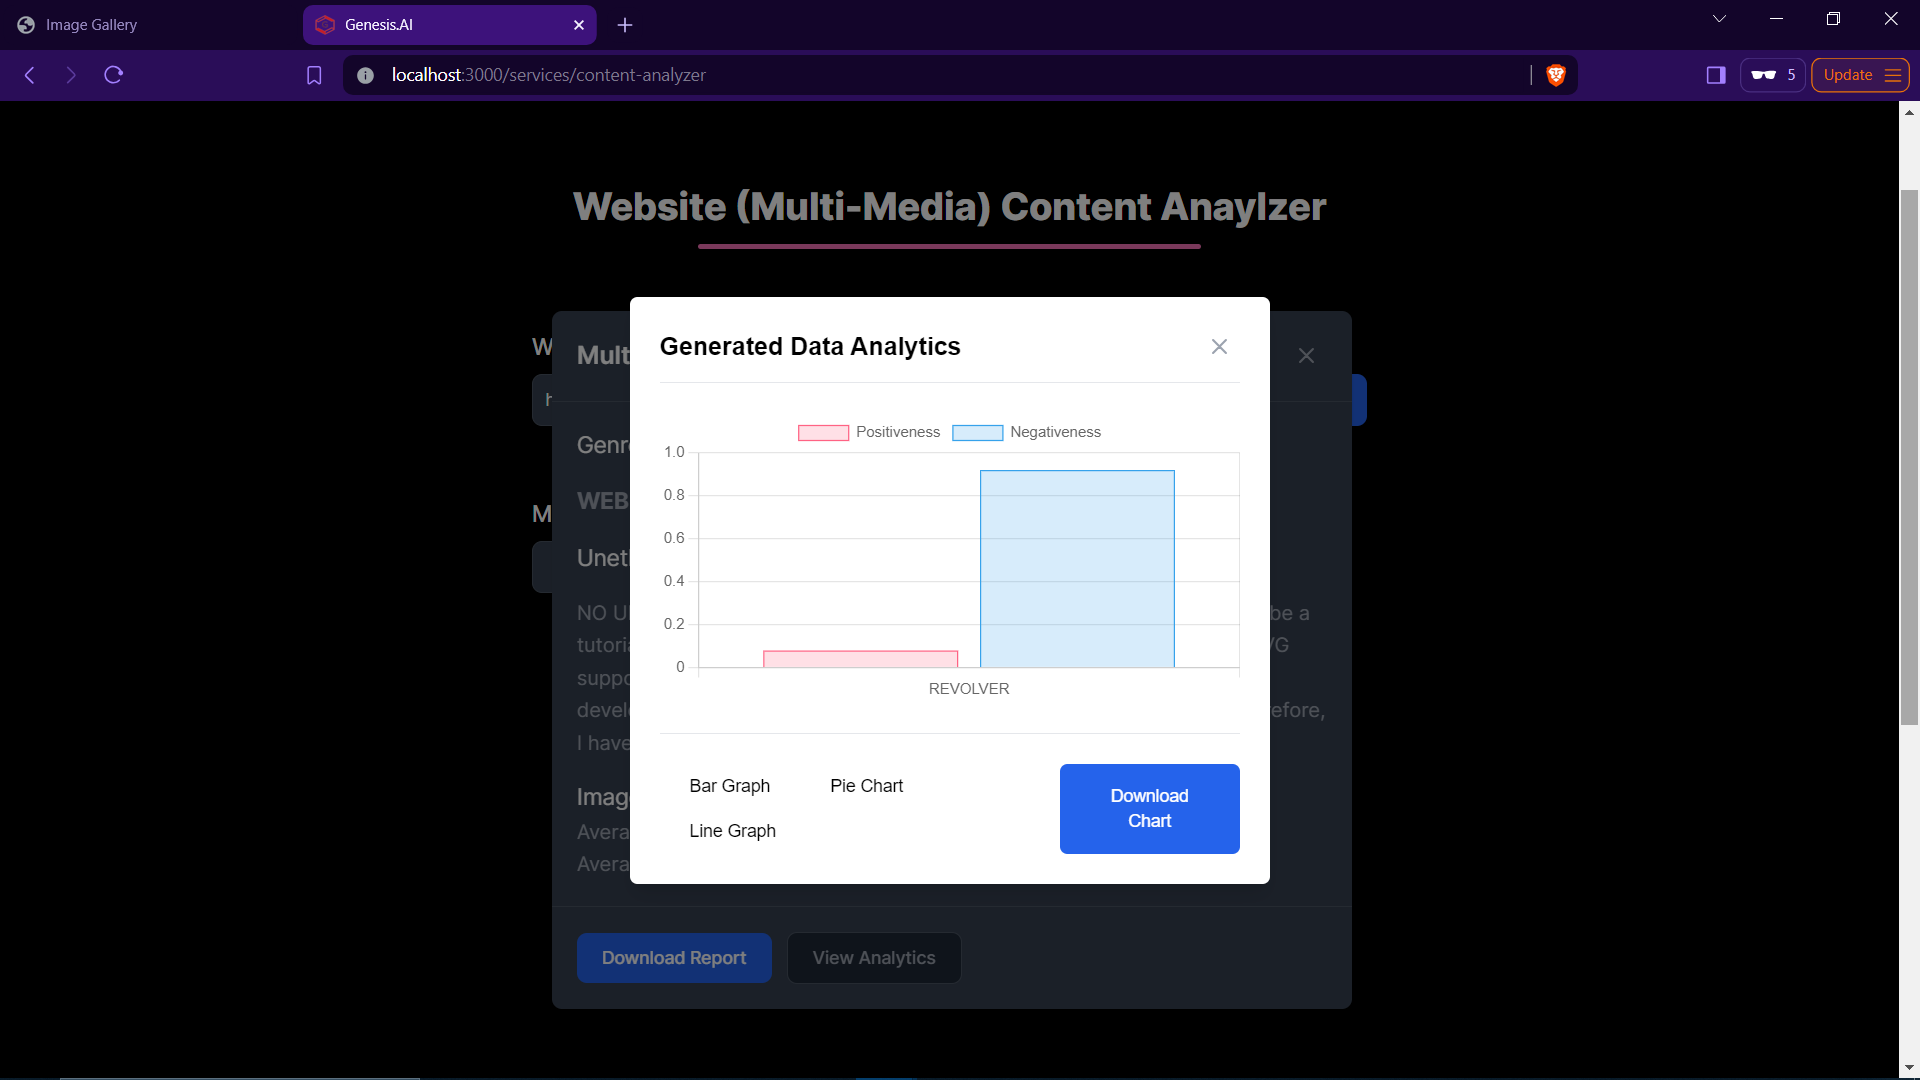Screen dimensions: 1920x1080
Task: Toggle the browser sidebar panel icon
Action: (1716, 74)
